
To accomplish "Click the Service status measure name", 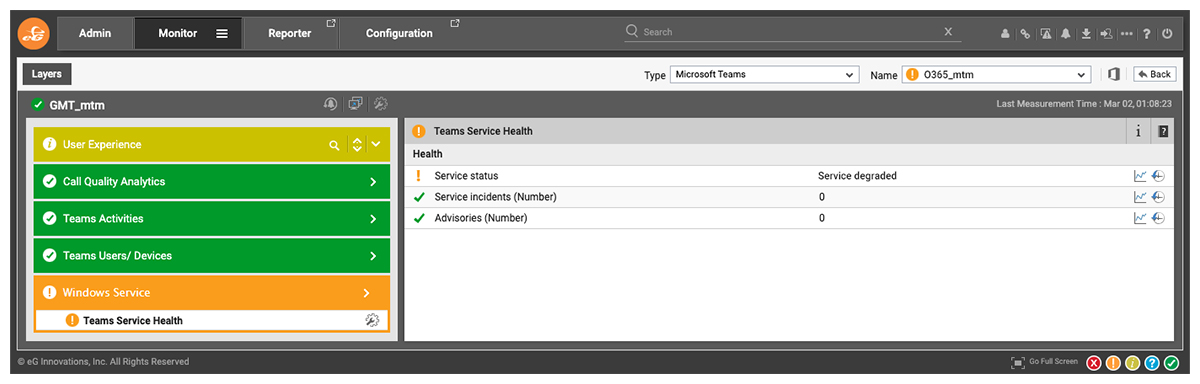I will coord(466,176).
